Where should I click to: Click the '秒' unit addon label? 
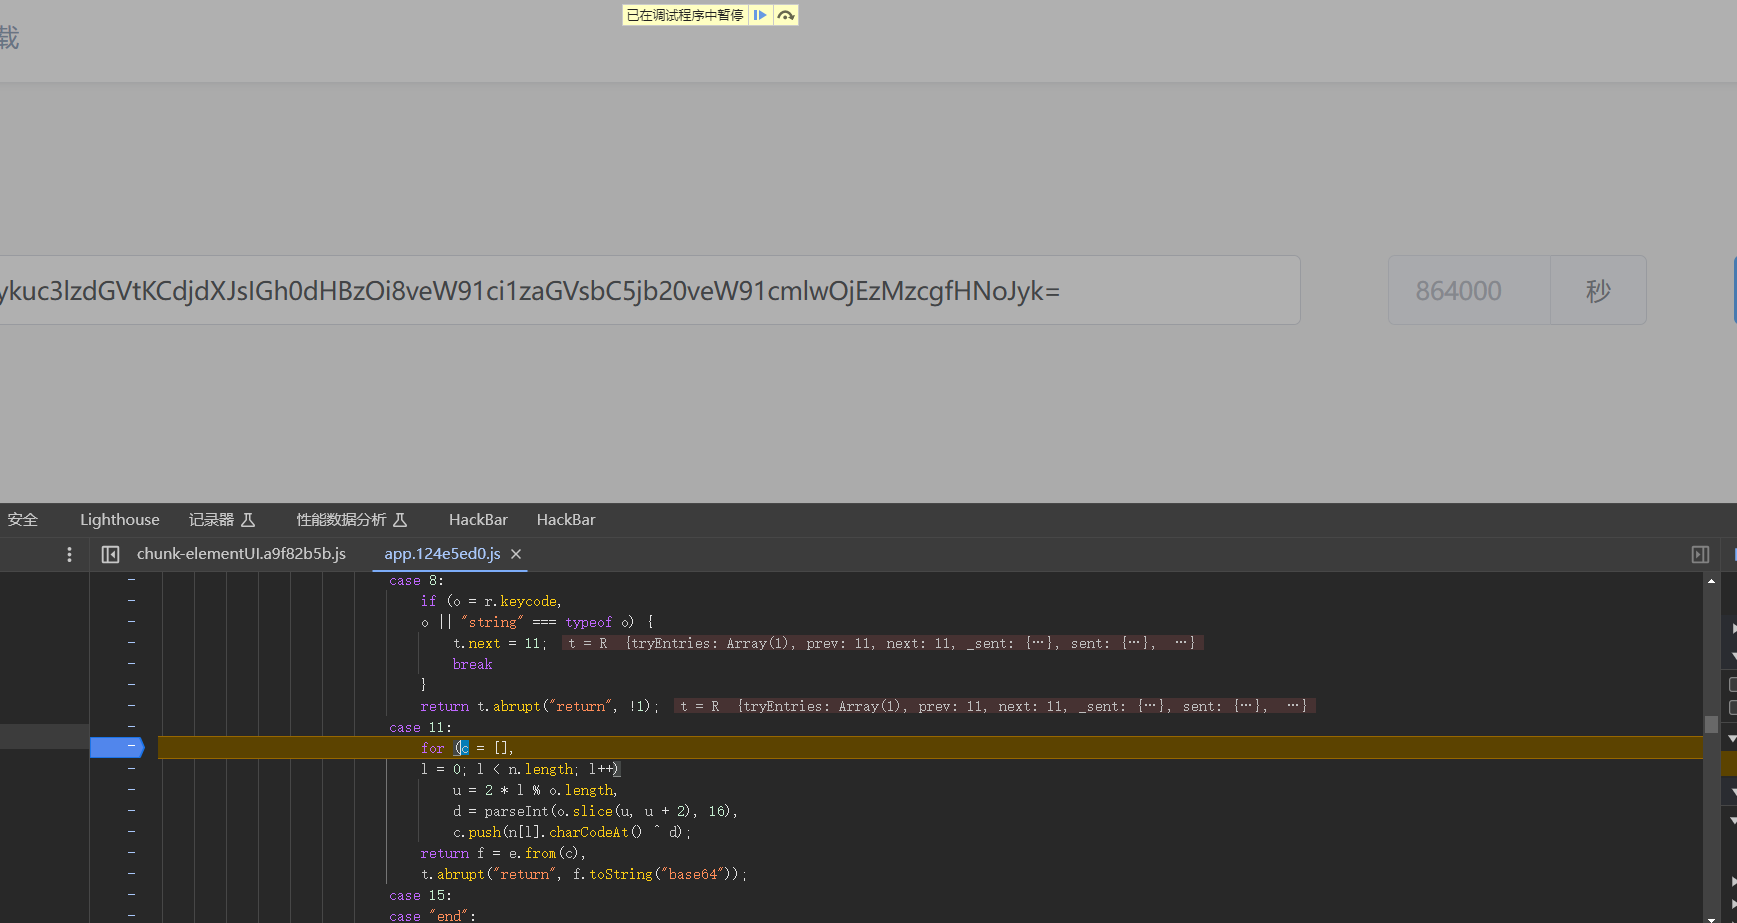coord(1598,290)
